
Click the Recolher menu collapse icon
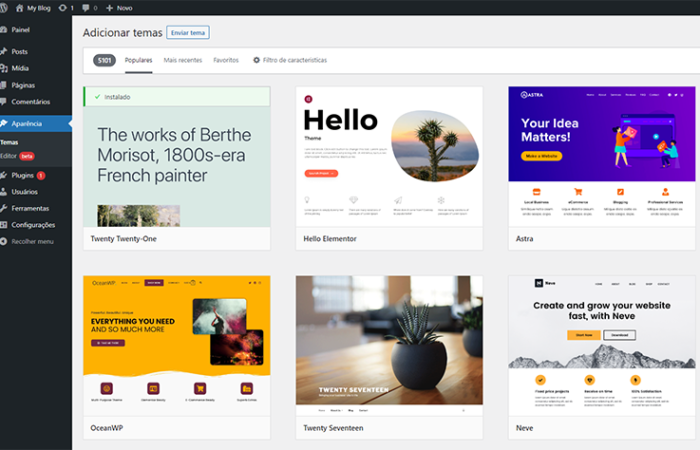[4, 241]
